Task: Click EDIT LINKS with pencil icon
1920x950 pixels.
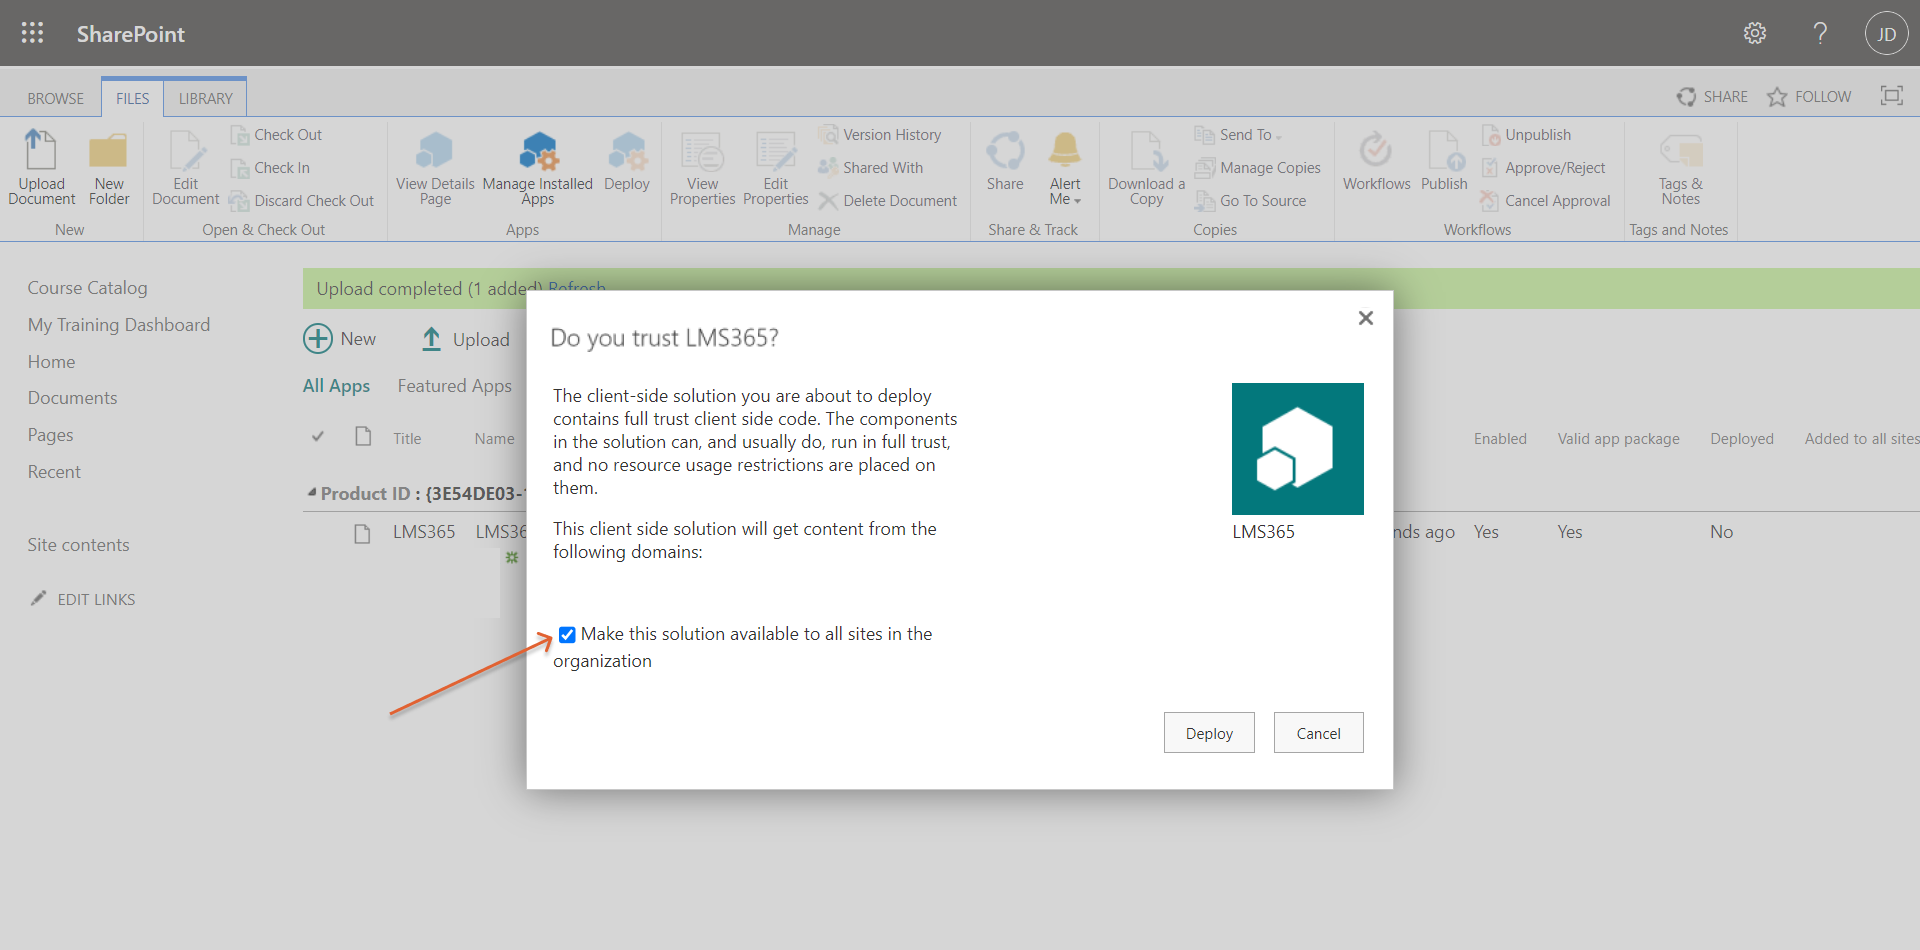Action: (x=83, y=599)
